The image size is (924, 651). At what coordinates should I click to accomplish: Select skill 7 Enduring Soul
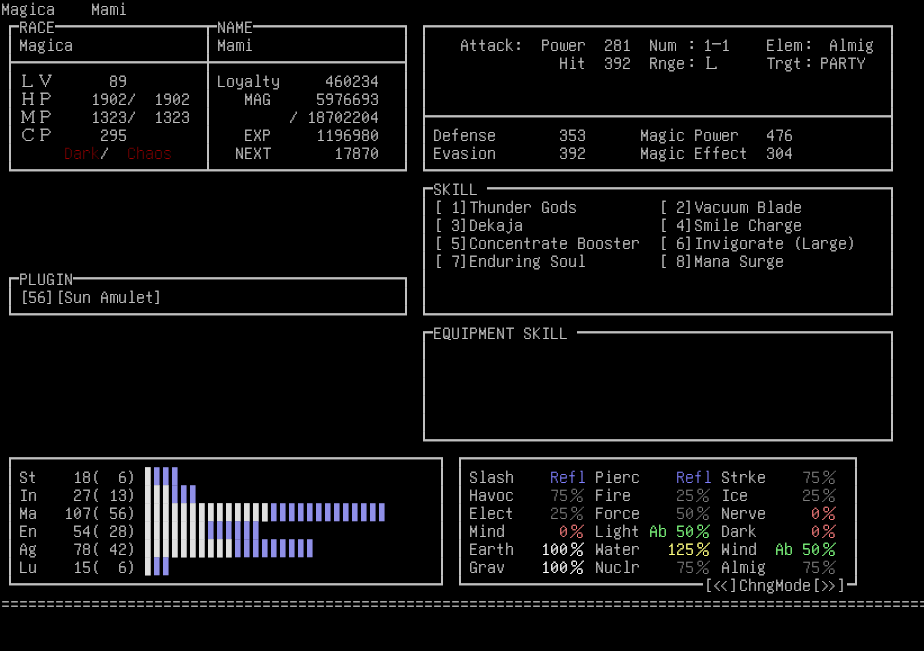click(510, 262)
